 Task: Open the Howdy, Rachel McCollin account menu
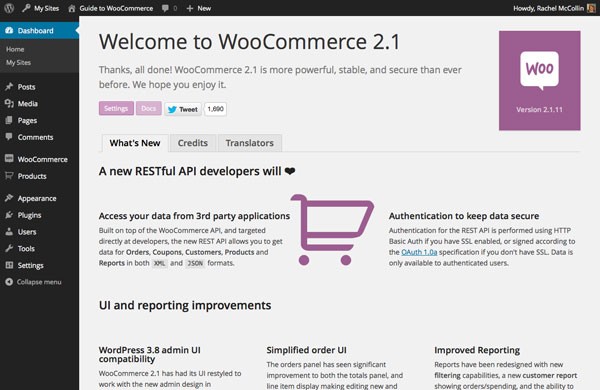click(x=554, y=8)
